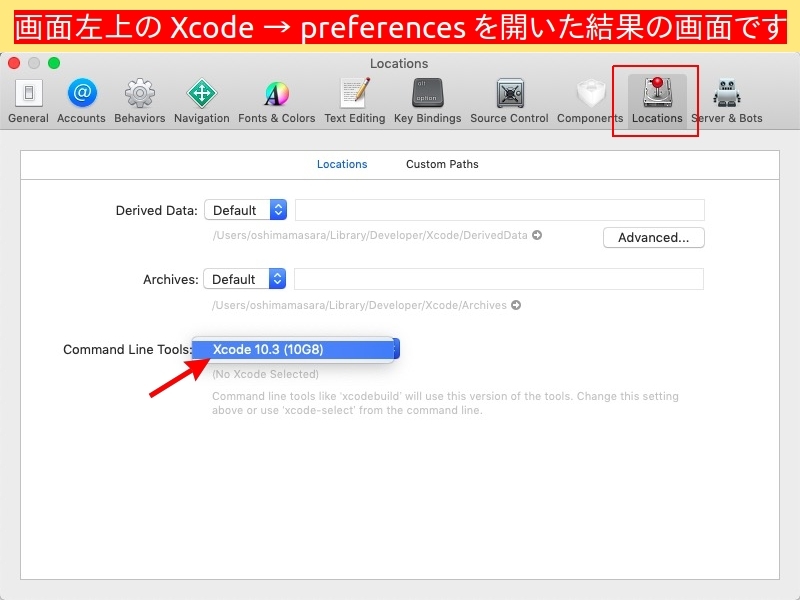
Task: Open the Navigation preferences pane
Action: 202,101
